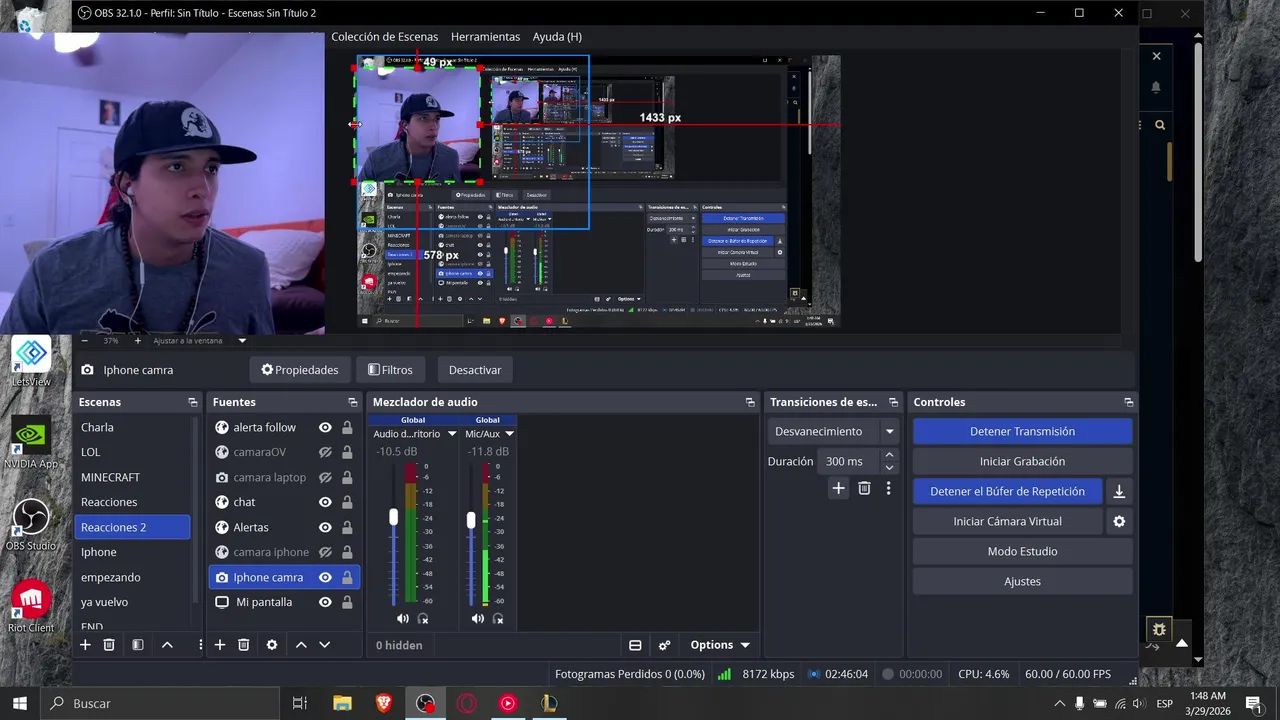Move selected source up in Fuentes
The height and width of the screenshot is (720, 1280).
click(301, 645)
